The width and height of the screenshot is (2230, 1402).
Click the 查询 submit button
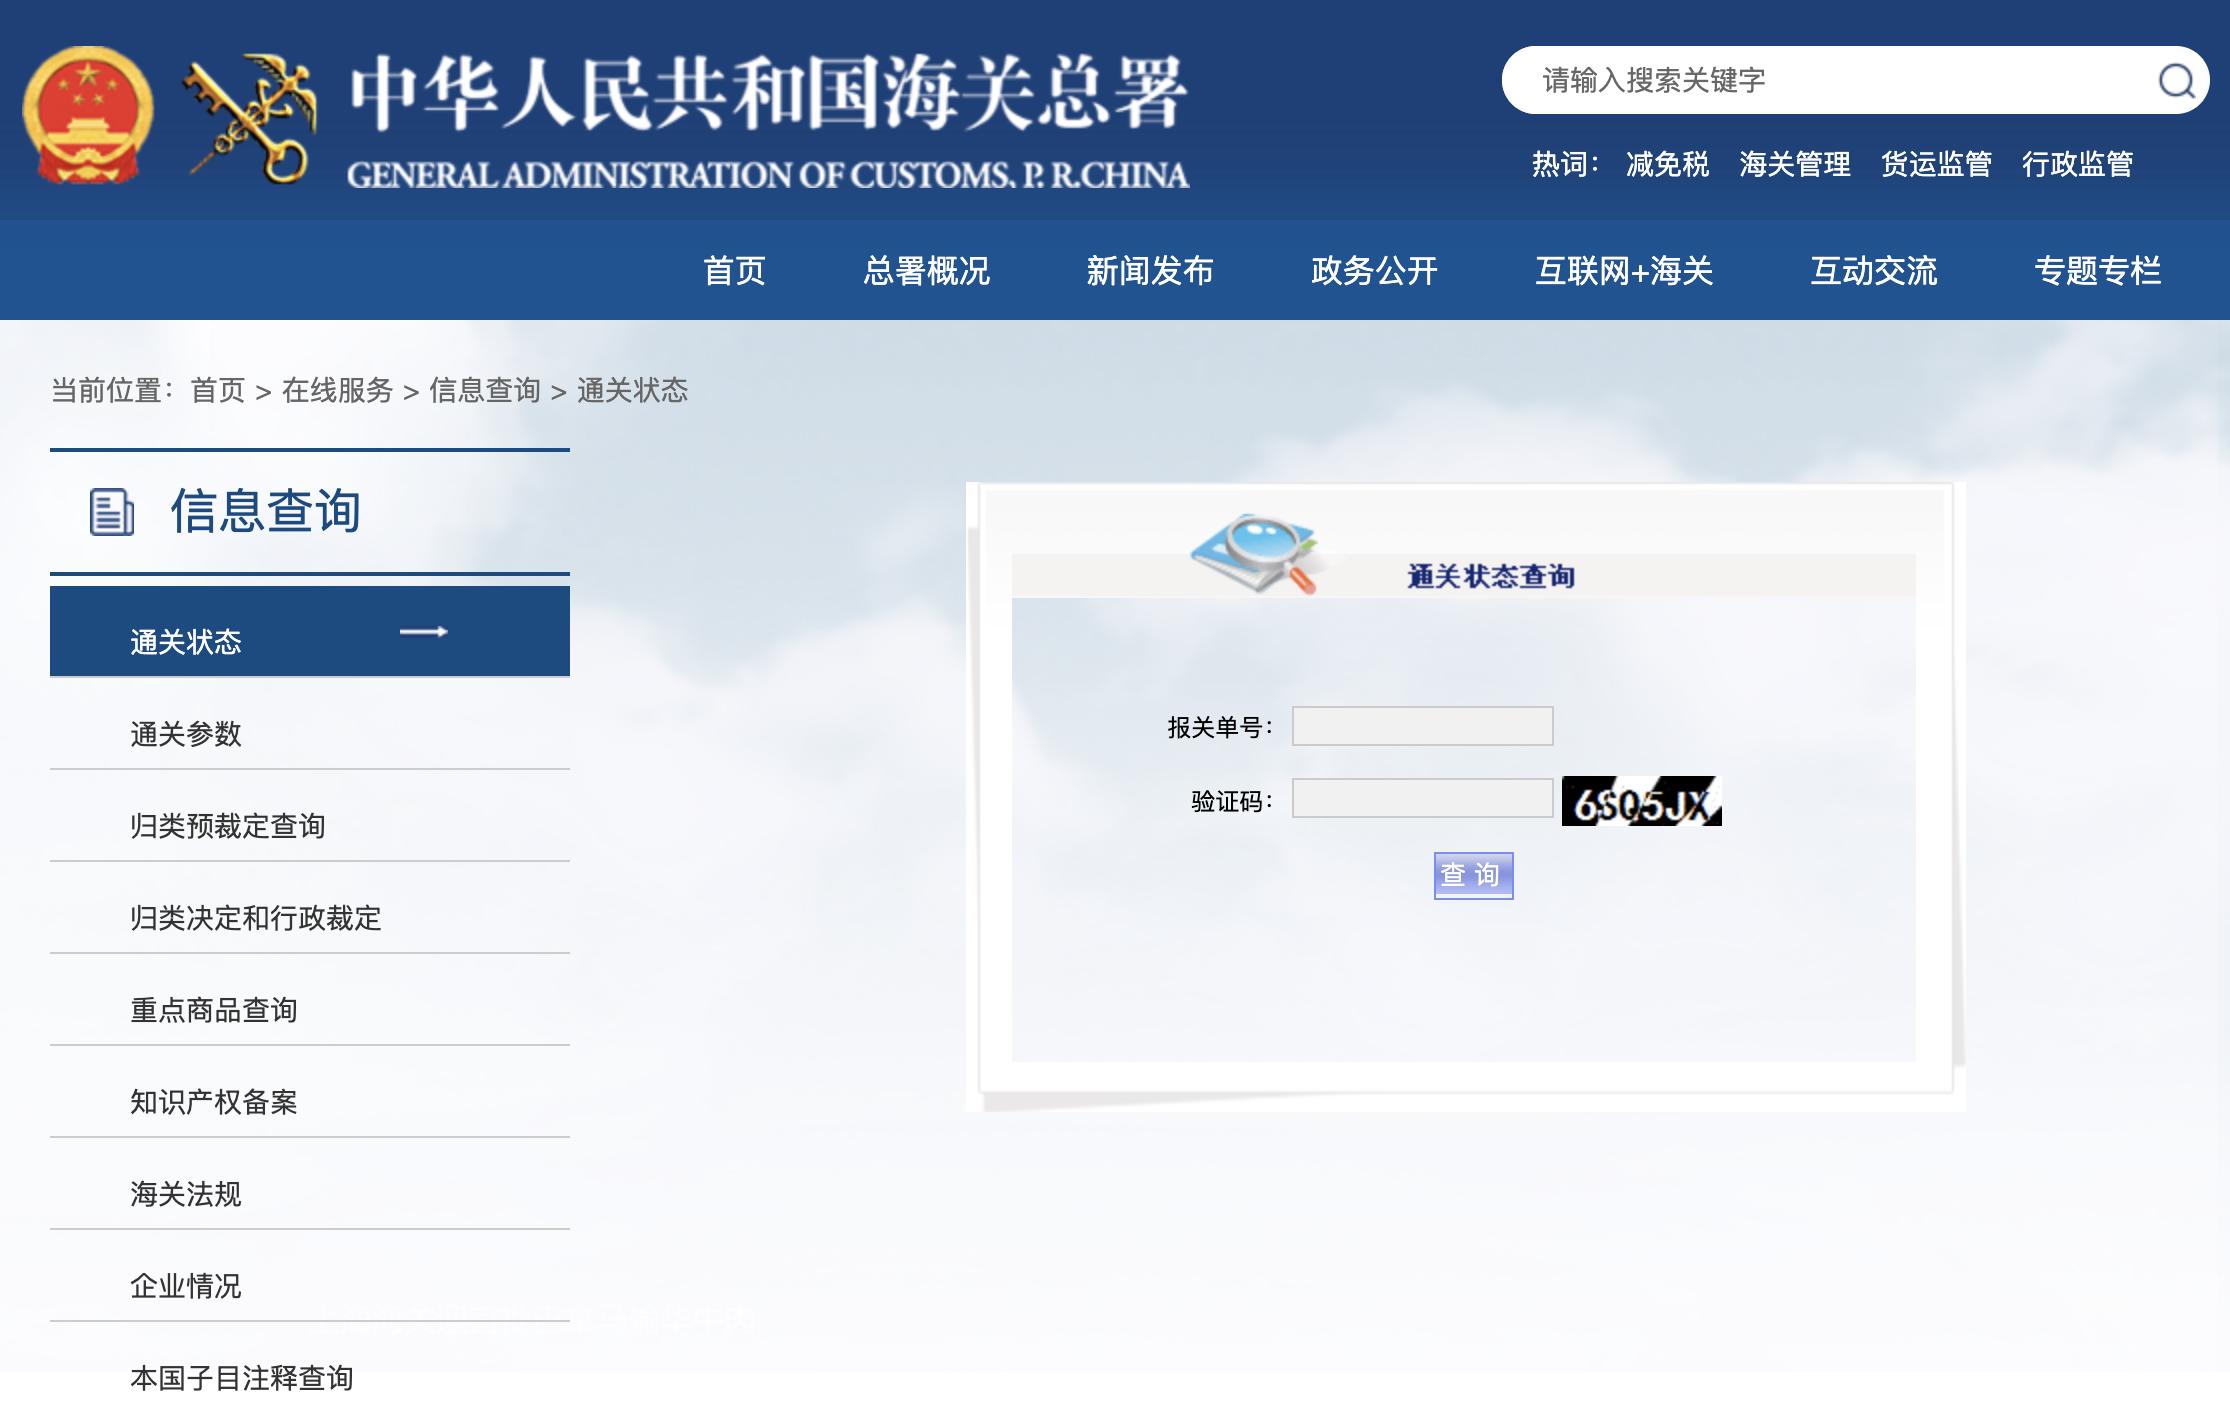point(1472,875)
